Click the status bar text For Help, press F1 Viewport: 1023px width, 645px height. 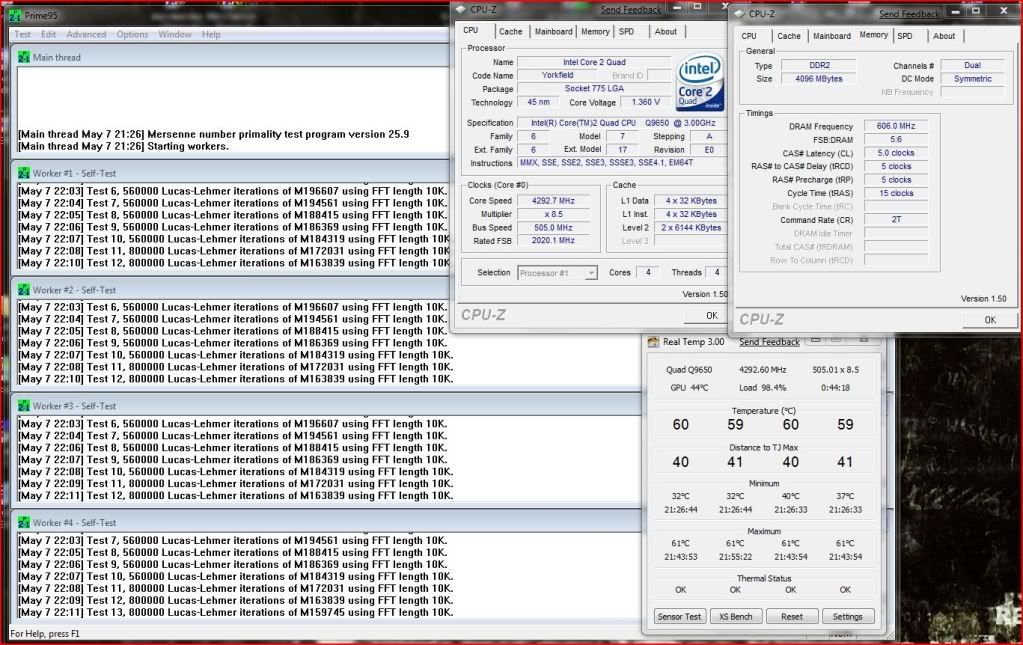pyautogui.click(x=45, y=634)
